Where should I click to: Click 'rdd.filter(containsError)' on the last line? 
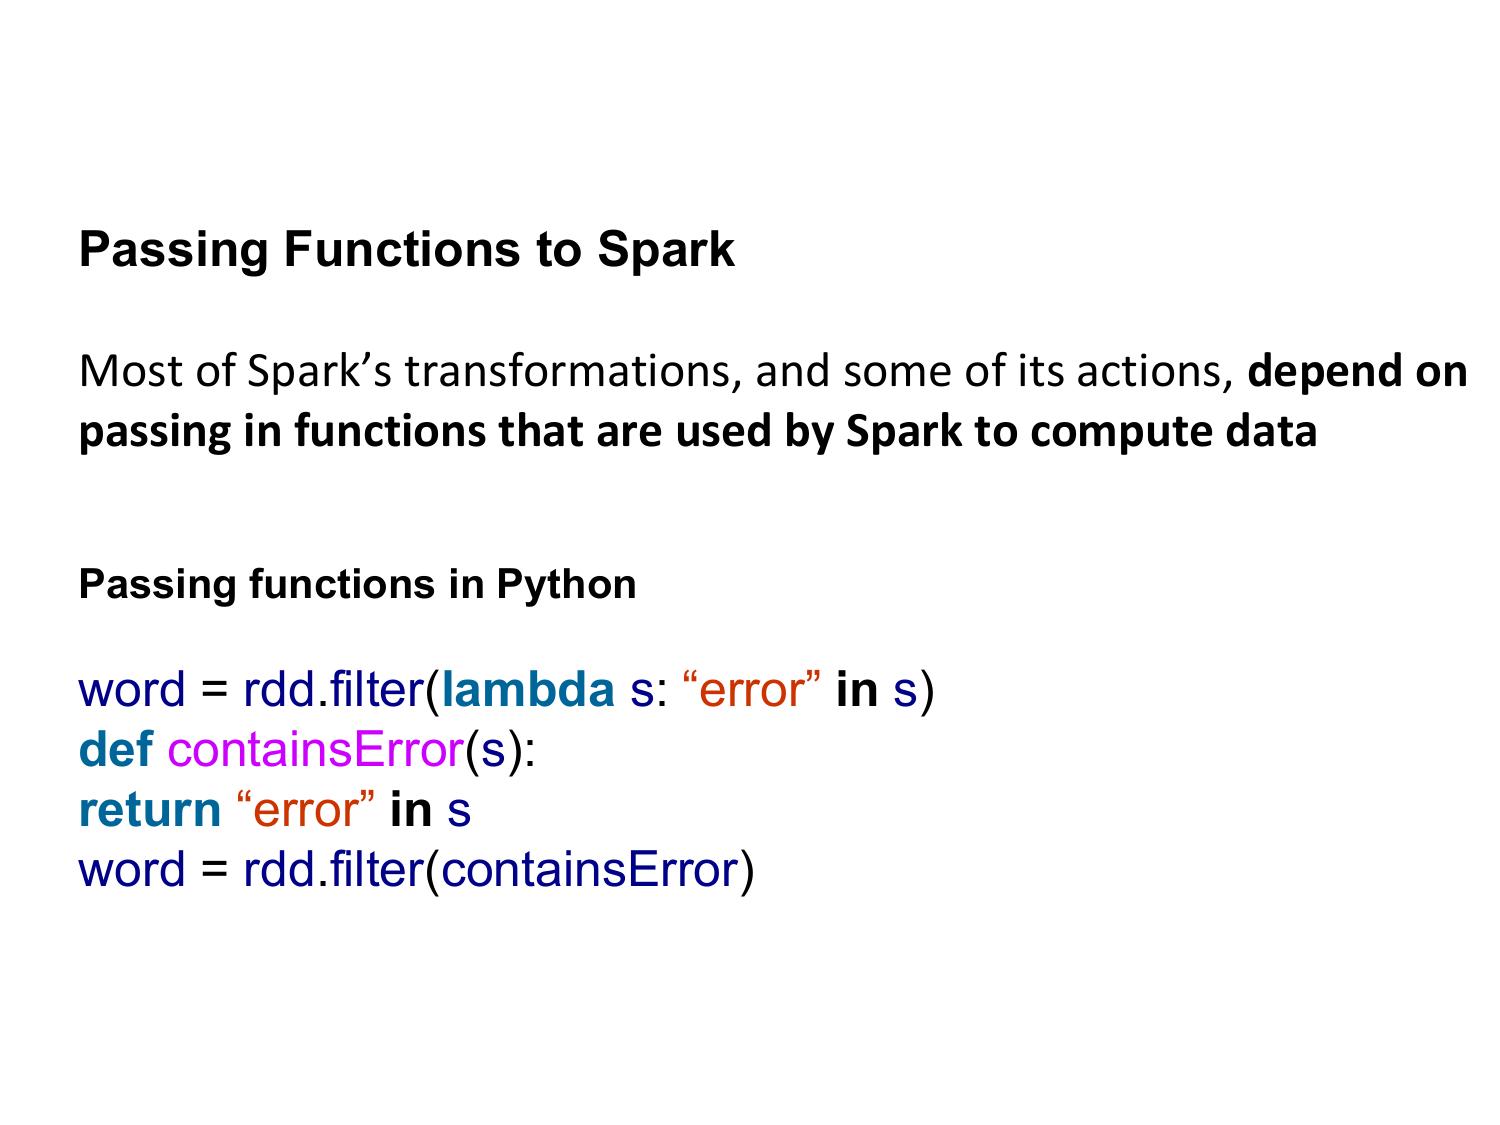pyautogui.click(x=498, y=869)
